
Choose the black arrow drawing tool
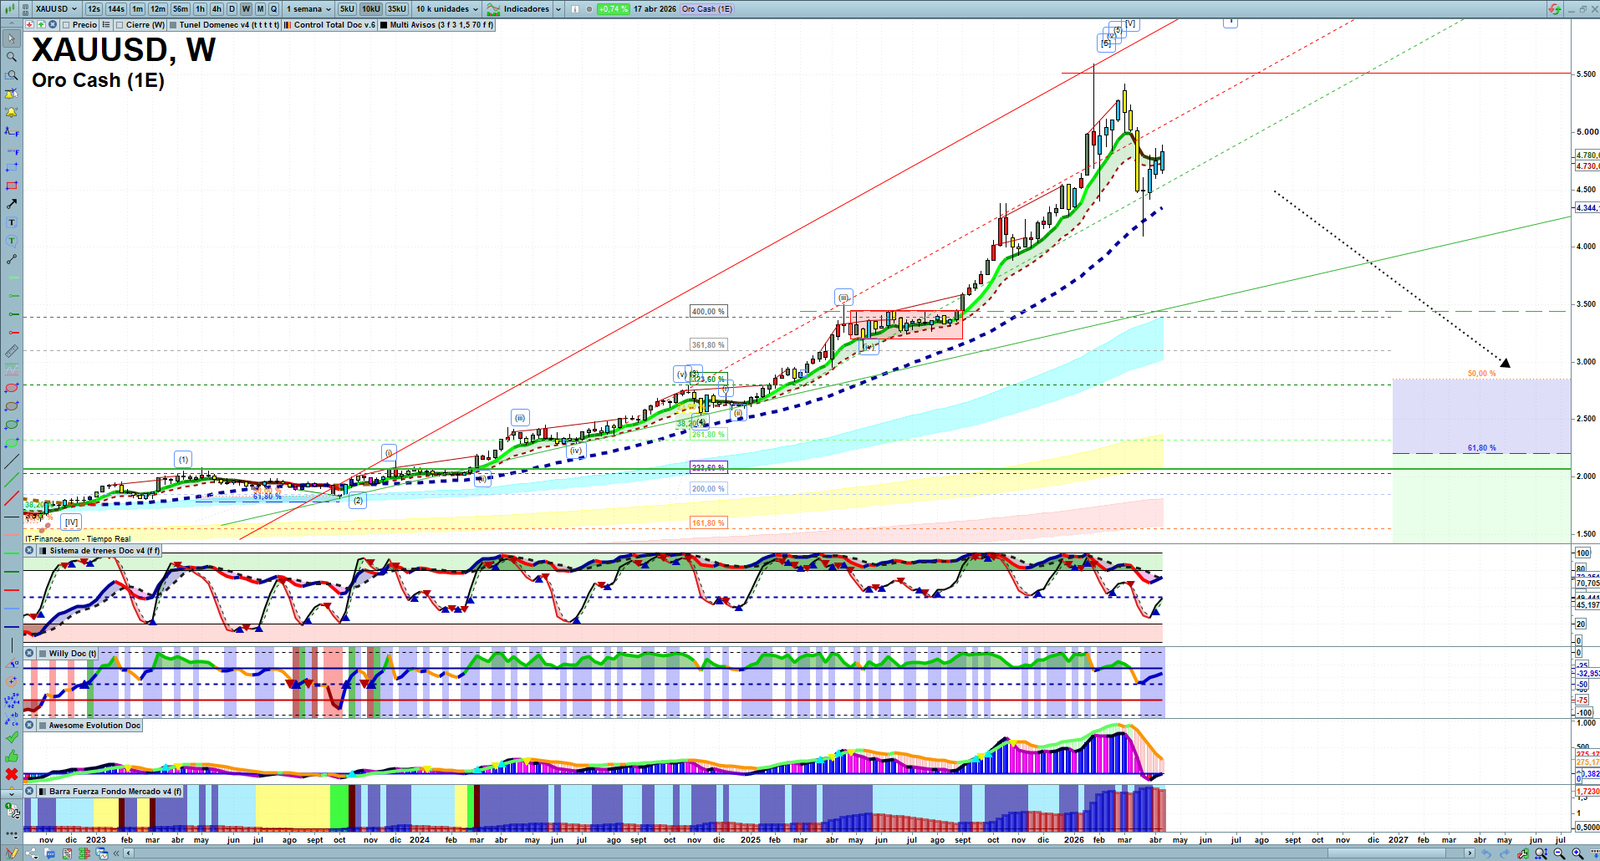(11, 204)
